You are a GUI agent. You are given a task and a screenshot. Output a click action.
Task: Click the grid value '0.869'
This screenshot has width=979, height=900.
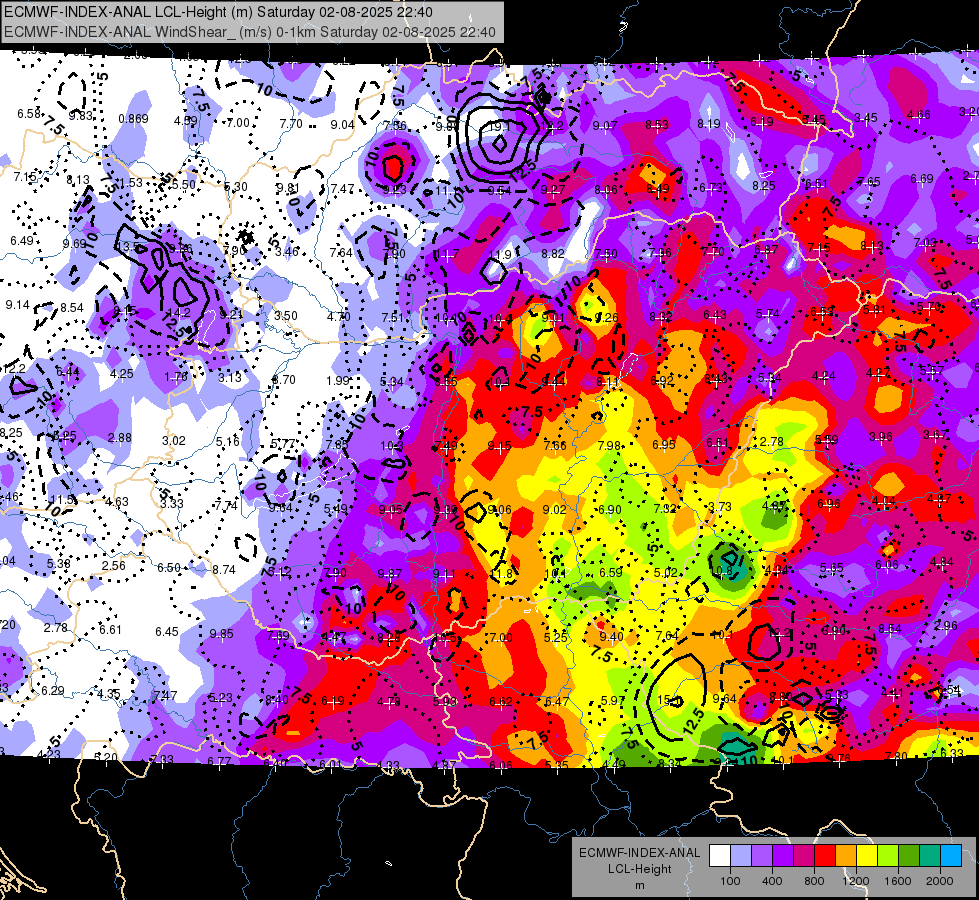click(x=134, y=119)
